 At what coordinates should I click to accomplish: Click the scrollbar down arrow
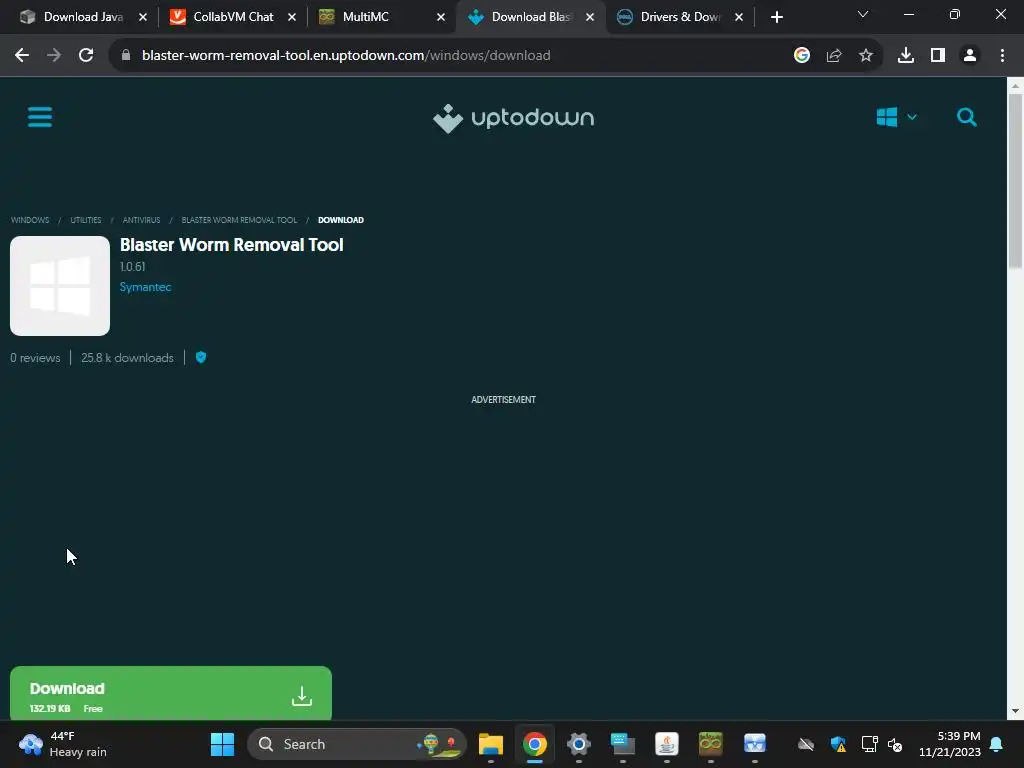coord(1015,711)
